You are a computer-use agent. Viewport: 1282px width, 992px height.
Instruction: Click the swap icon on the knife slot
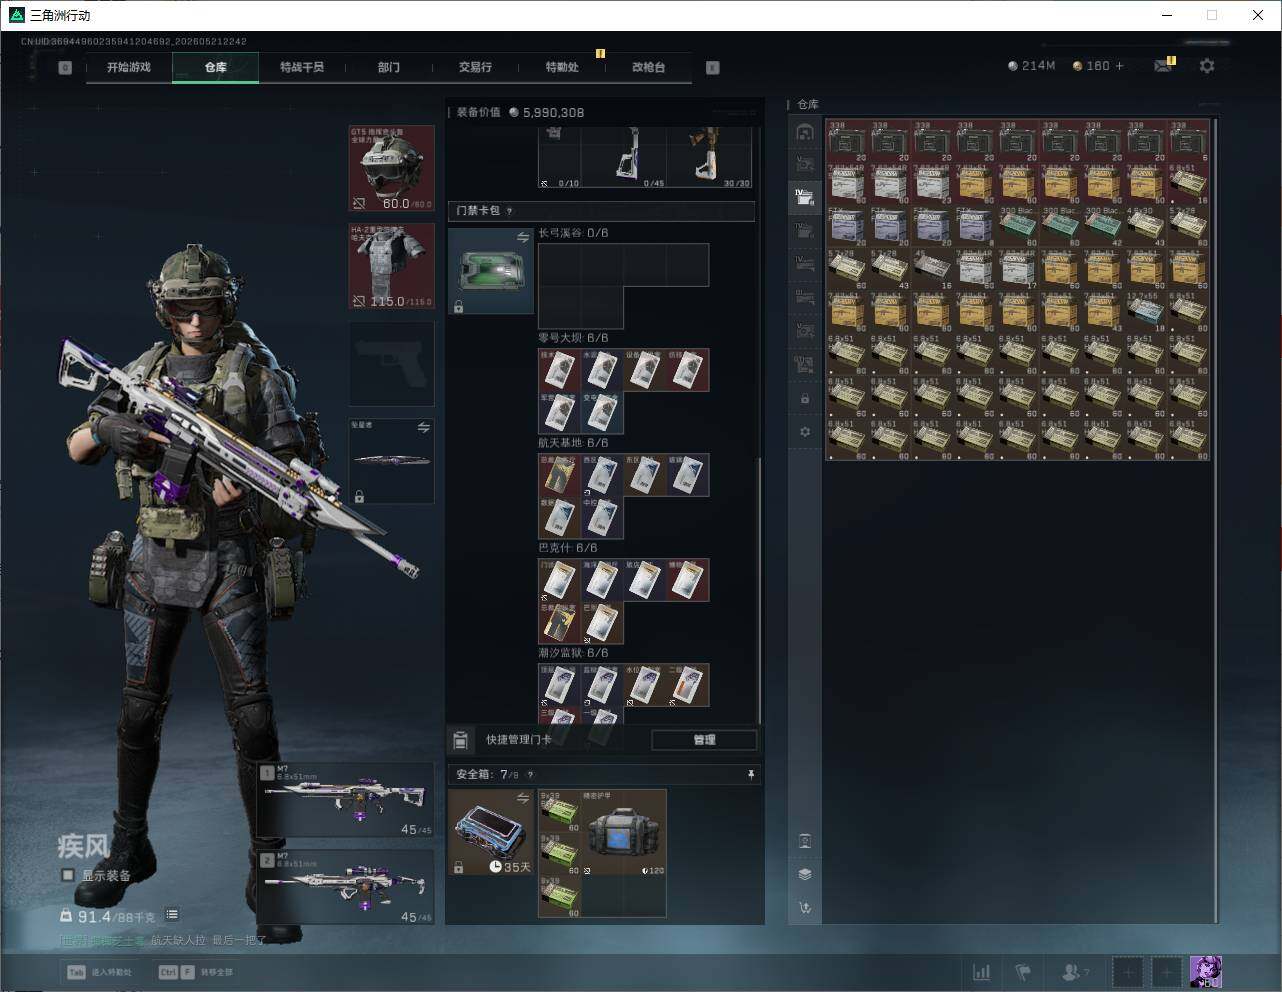423,428
